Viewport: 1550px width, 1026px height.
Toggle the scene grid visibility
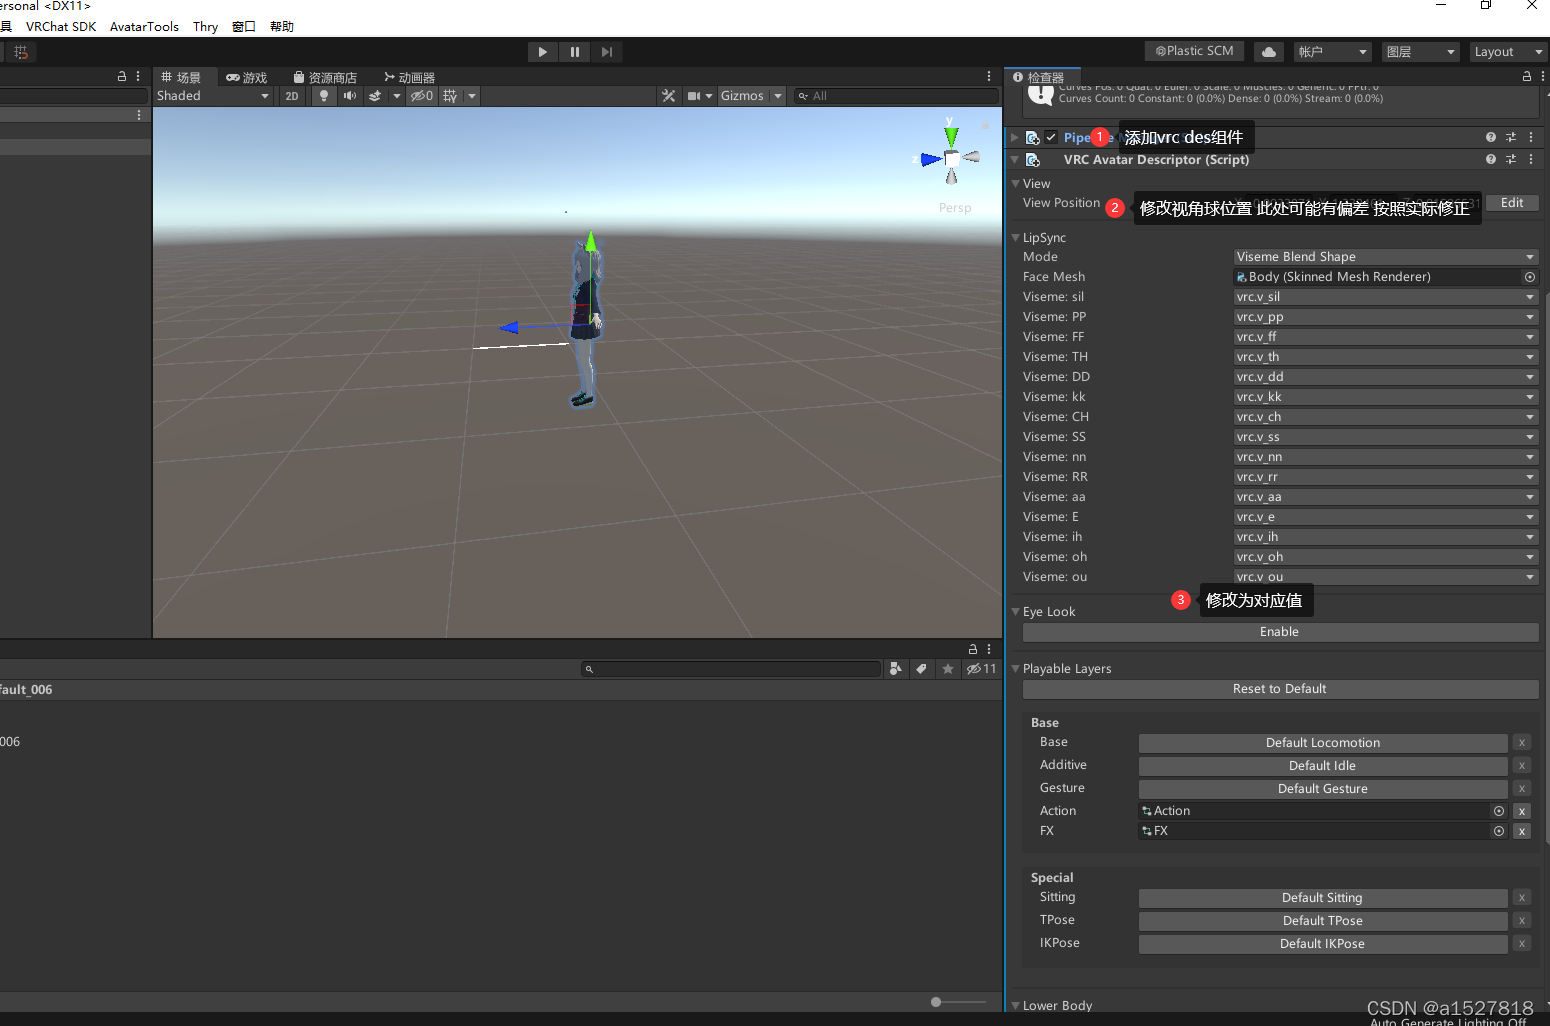pyautogui.click(x=450, y=96)
